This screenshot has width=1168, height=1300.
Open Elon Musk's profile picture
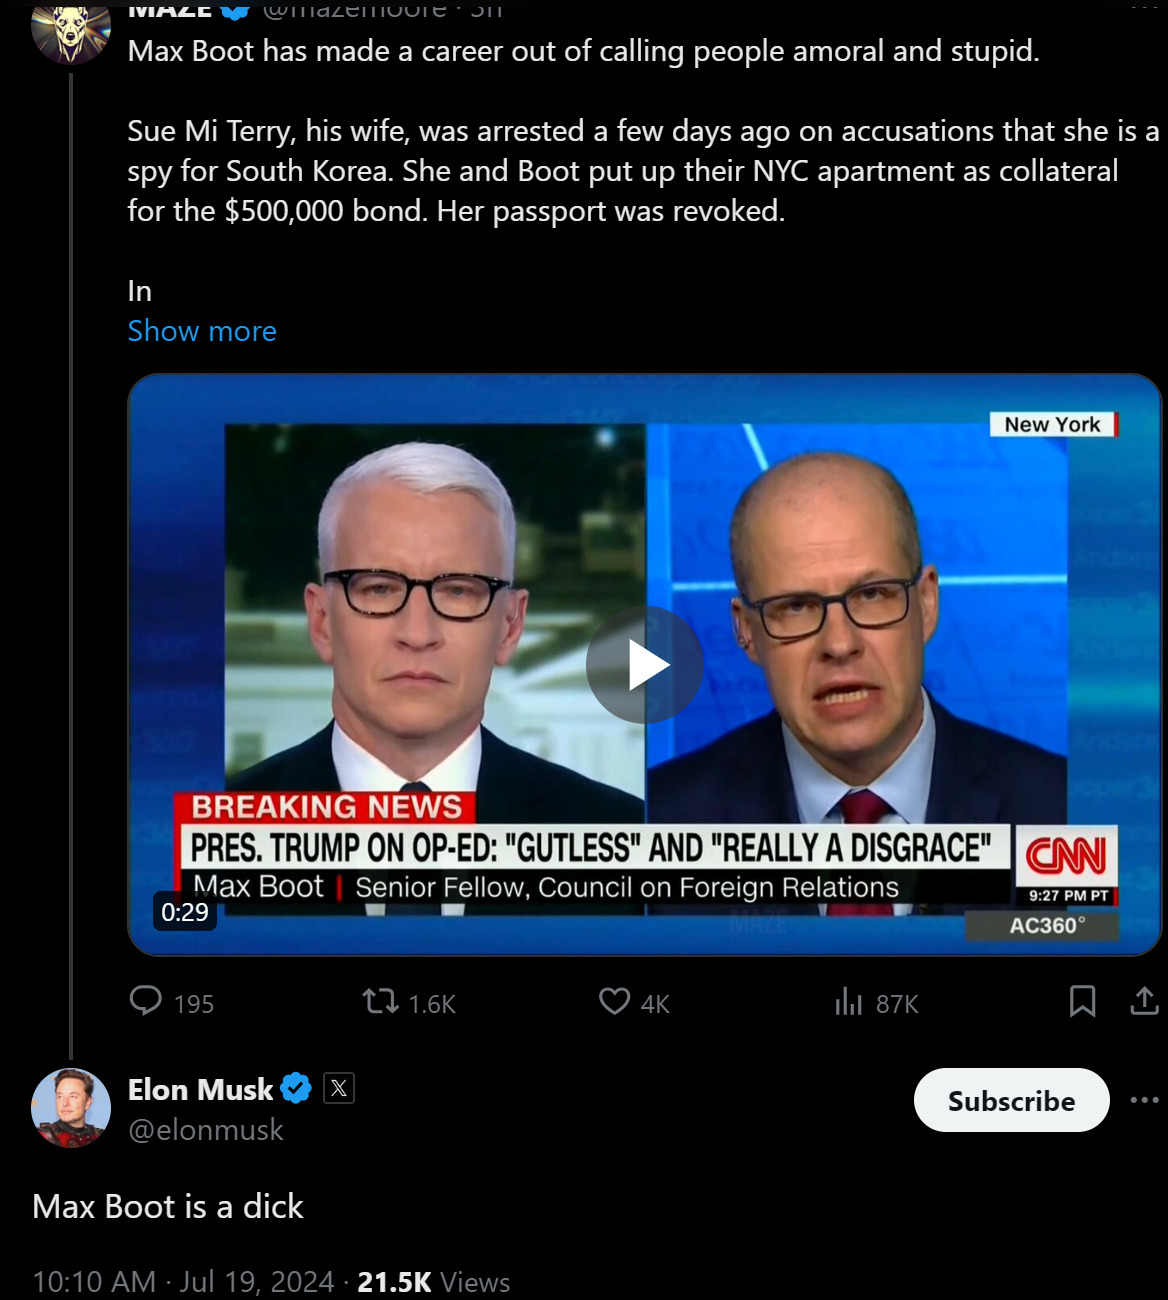71,1107
